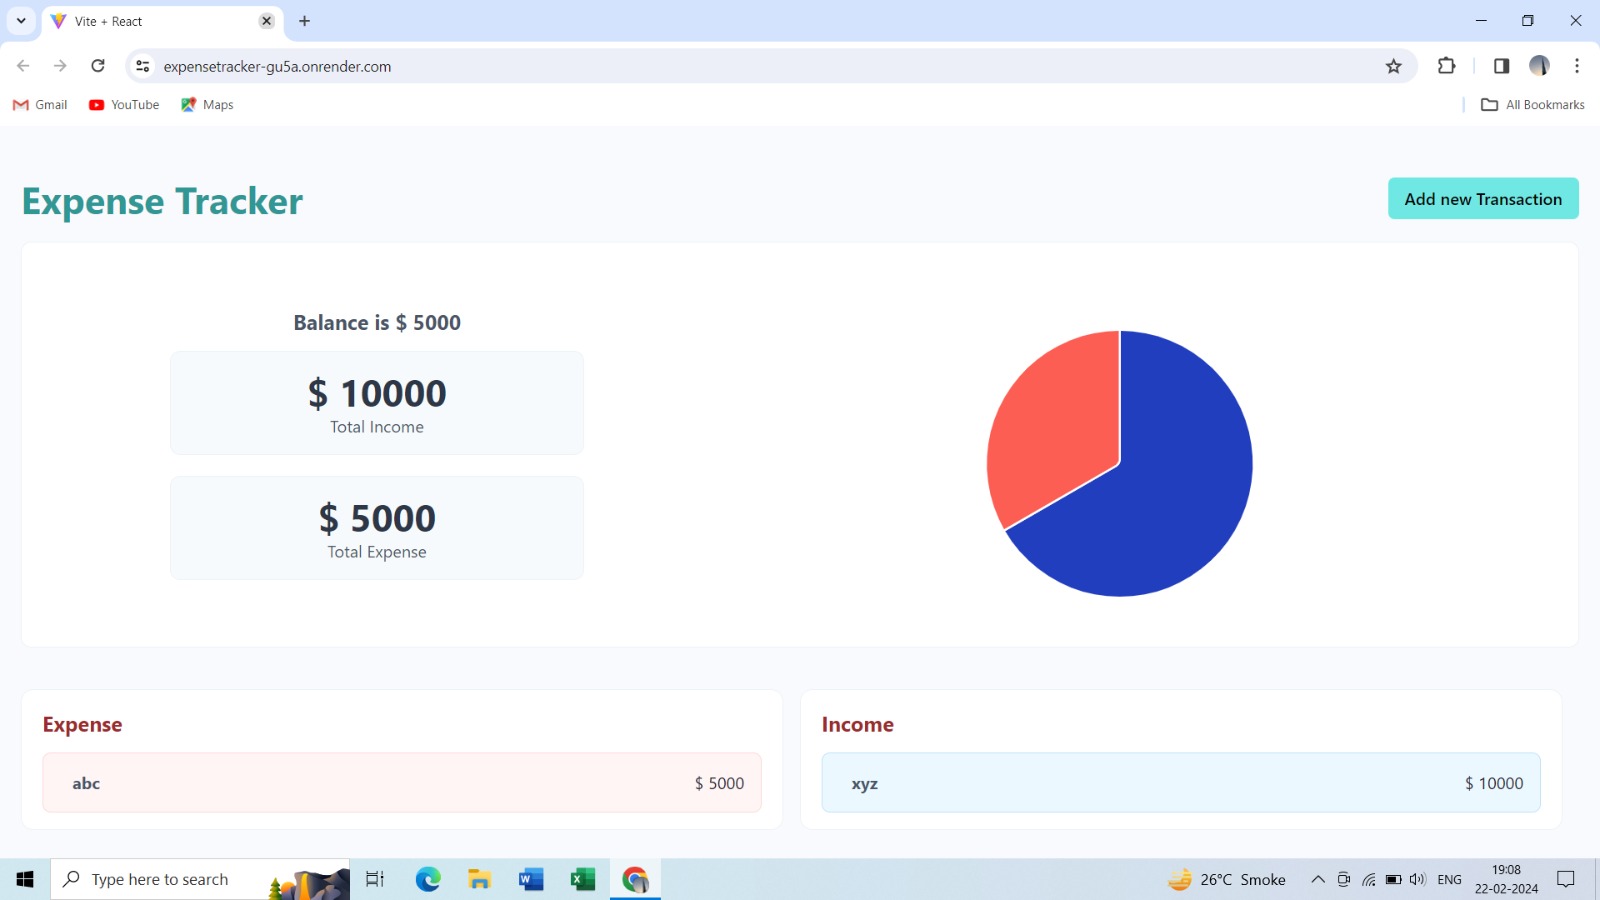Open File Explorer from the taskbar
The height and width of the screenshot is (900, 1600).
tap(480, 879)
